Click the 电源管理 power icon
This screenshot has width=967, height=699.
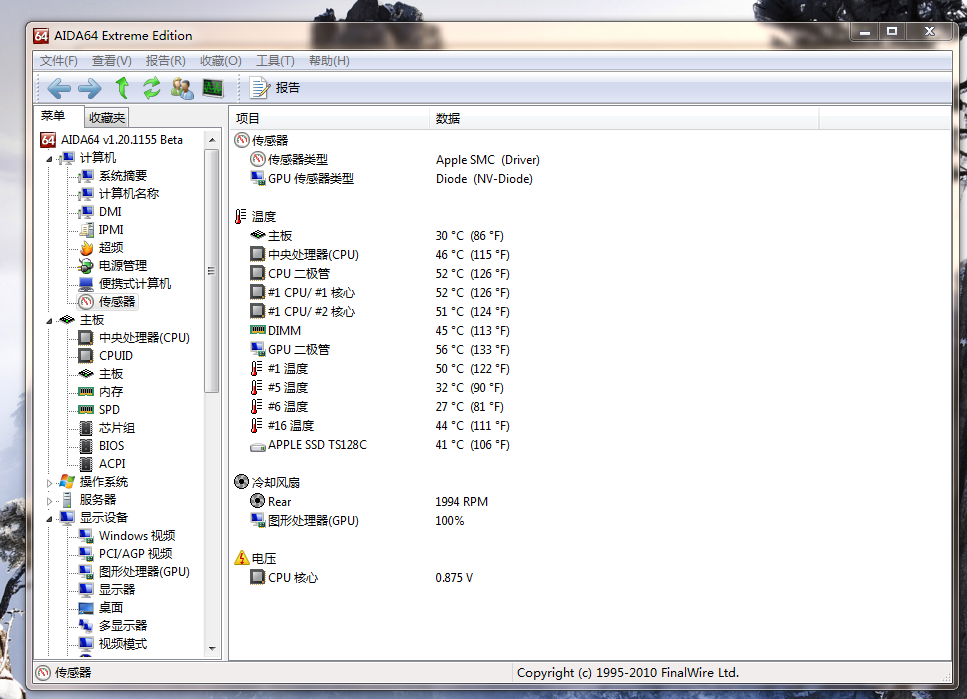tap(86, 266)
